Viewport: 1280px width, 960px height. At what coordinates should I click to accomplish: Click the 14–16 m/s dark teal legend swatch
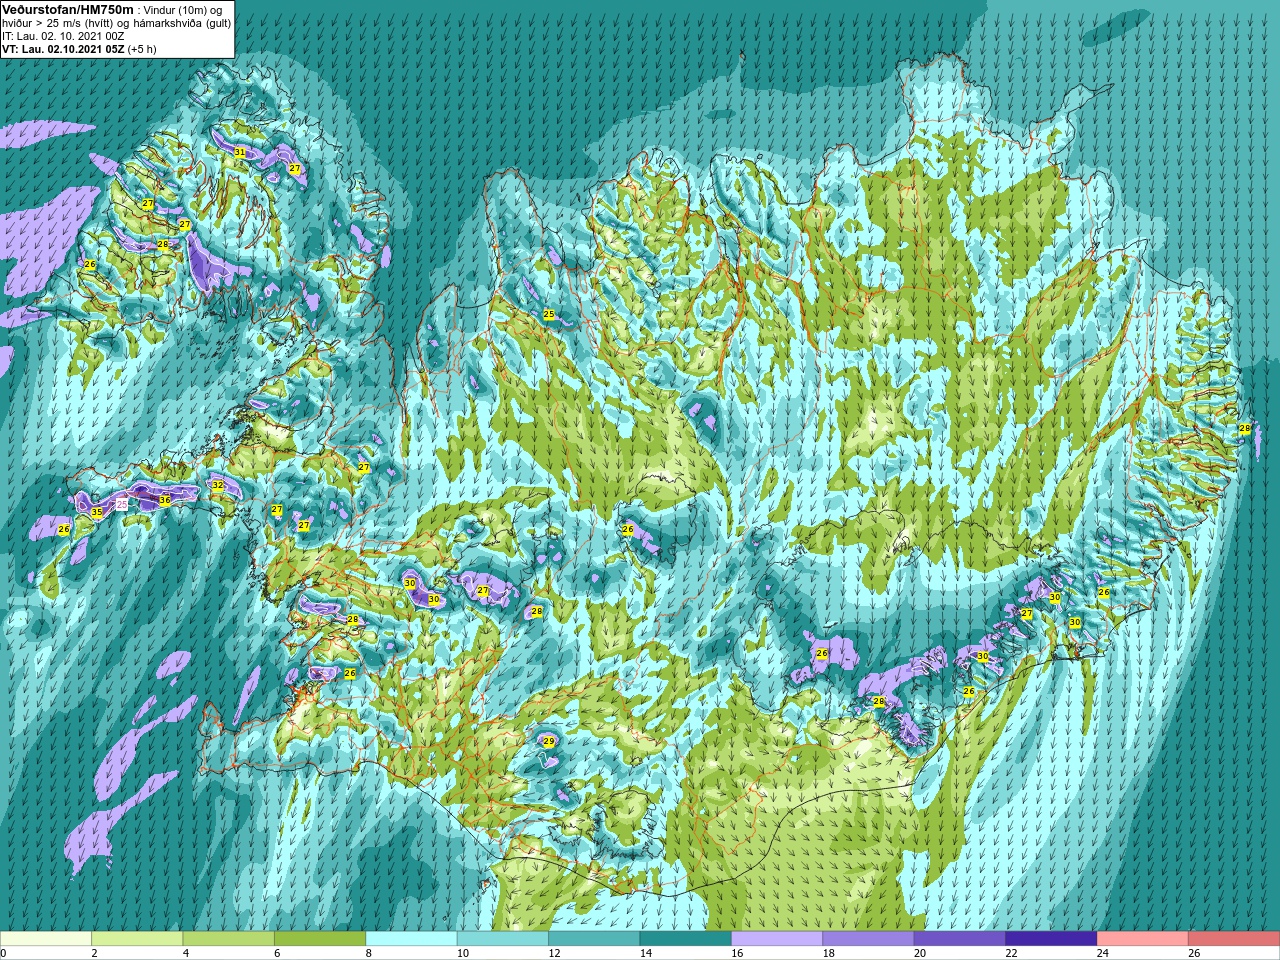pyautogui.click(x=686, y=939)
